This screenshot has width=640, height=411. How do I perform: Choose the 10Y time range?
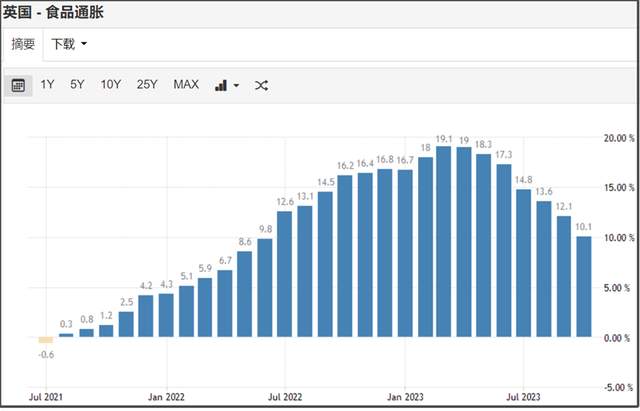click(x=110, y=85)
